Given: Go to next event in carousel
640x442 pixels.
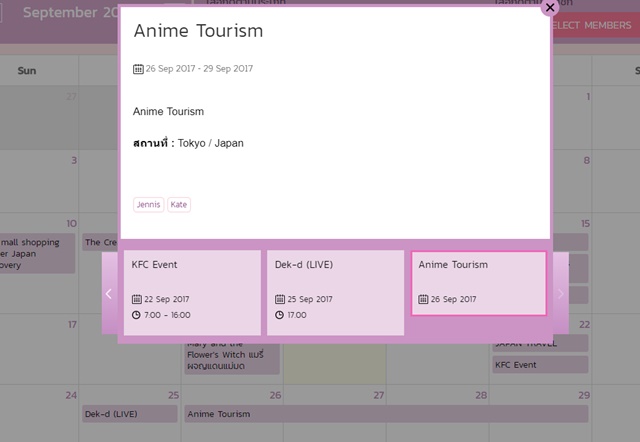Looking at the screenshot, I should 560,293.
